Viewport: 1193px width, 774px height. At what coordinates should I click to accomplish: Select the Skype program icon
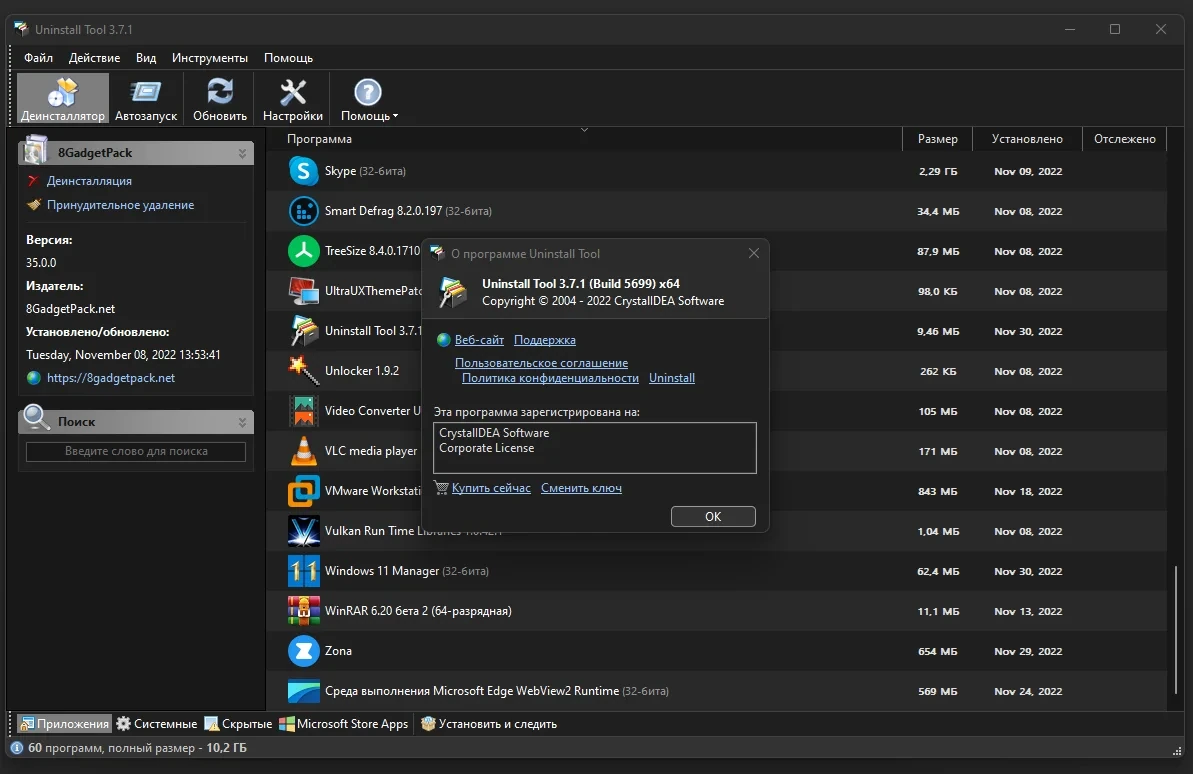(304, 170)
